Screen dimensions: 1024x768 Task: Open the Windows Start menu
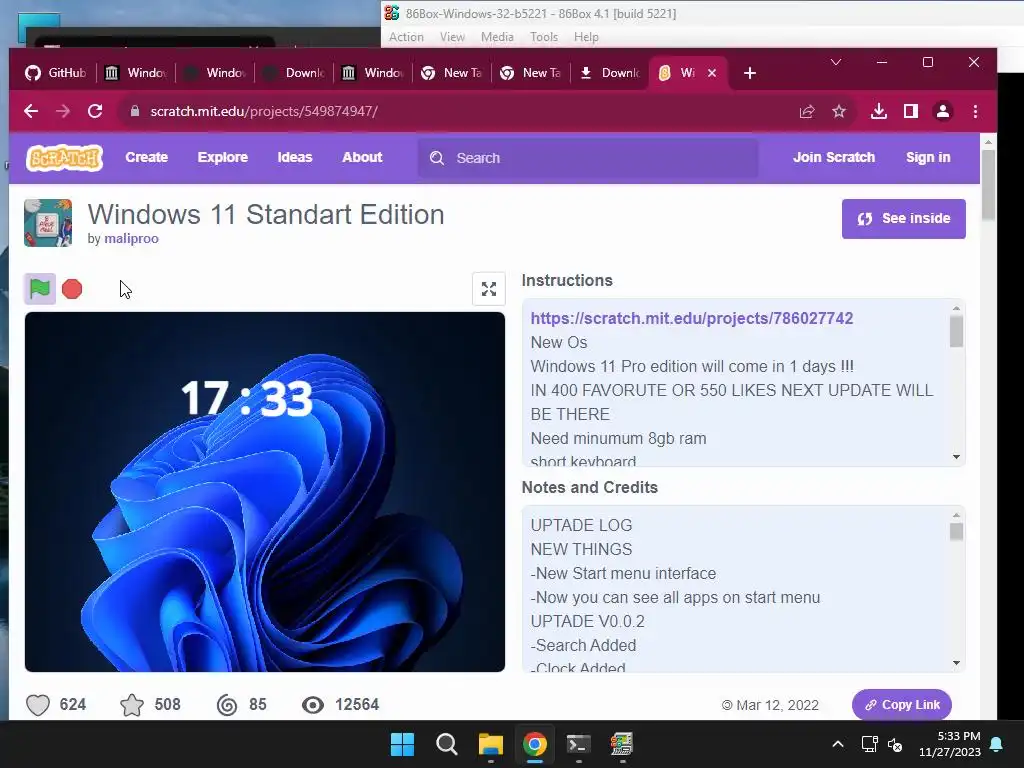point(402,744)
